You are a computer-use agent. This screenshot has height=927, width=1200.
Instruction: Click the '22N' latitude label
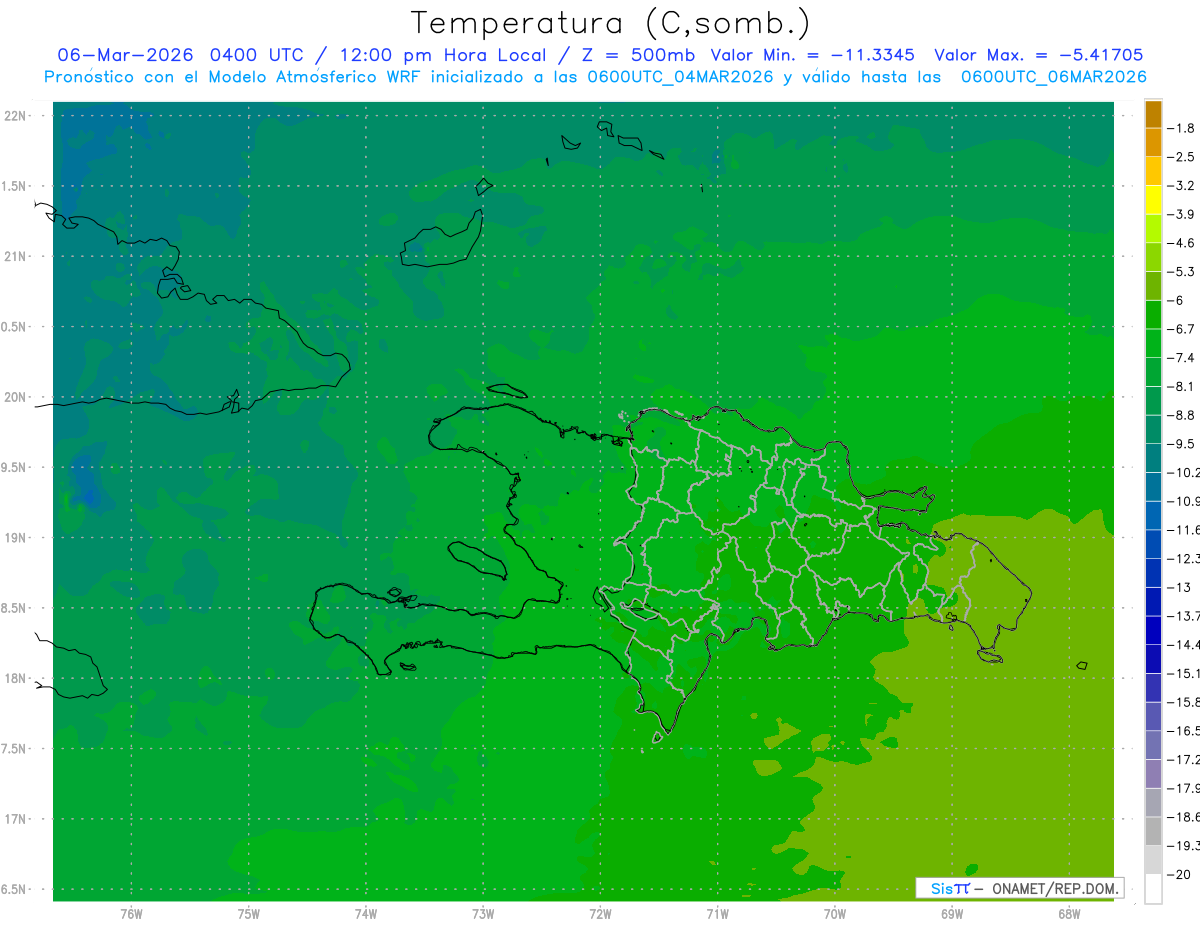pos(16,116)
